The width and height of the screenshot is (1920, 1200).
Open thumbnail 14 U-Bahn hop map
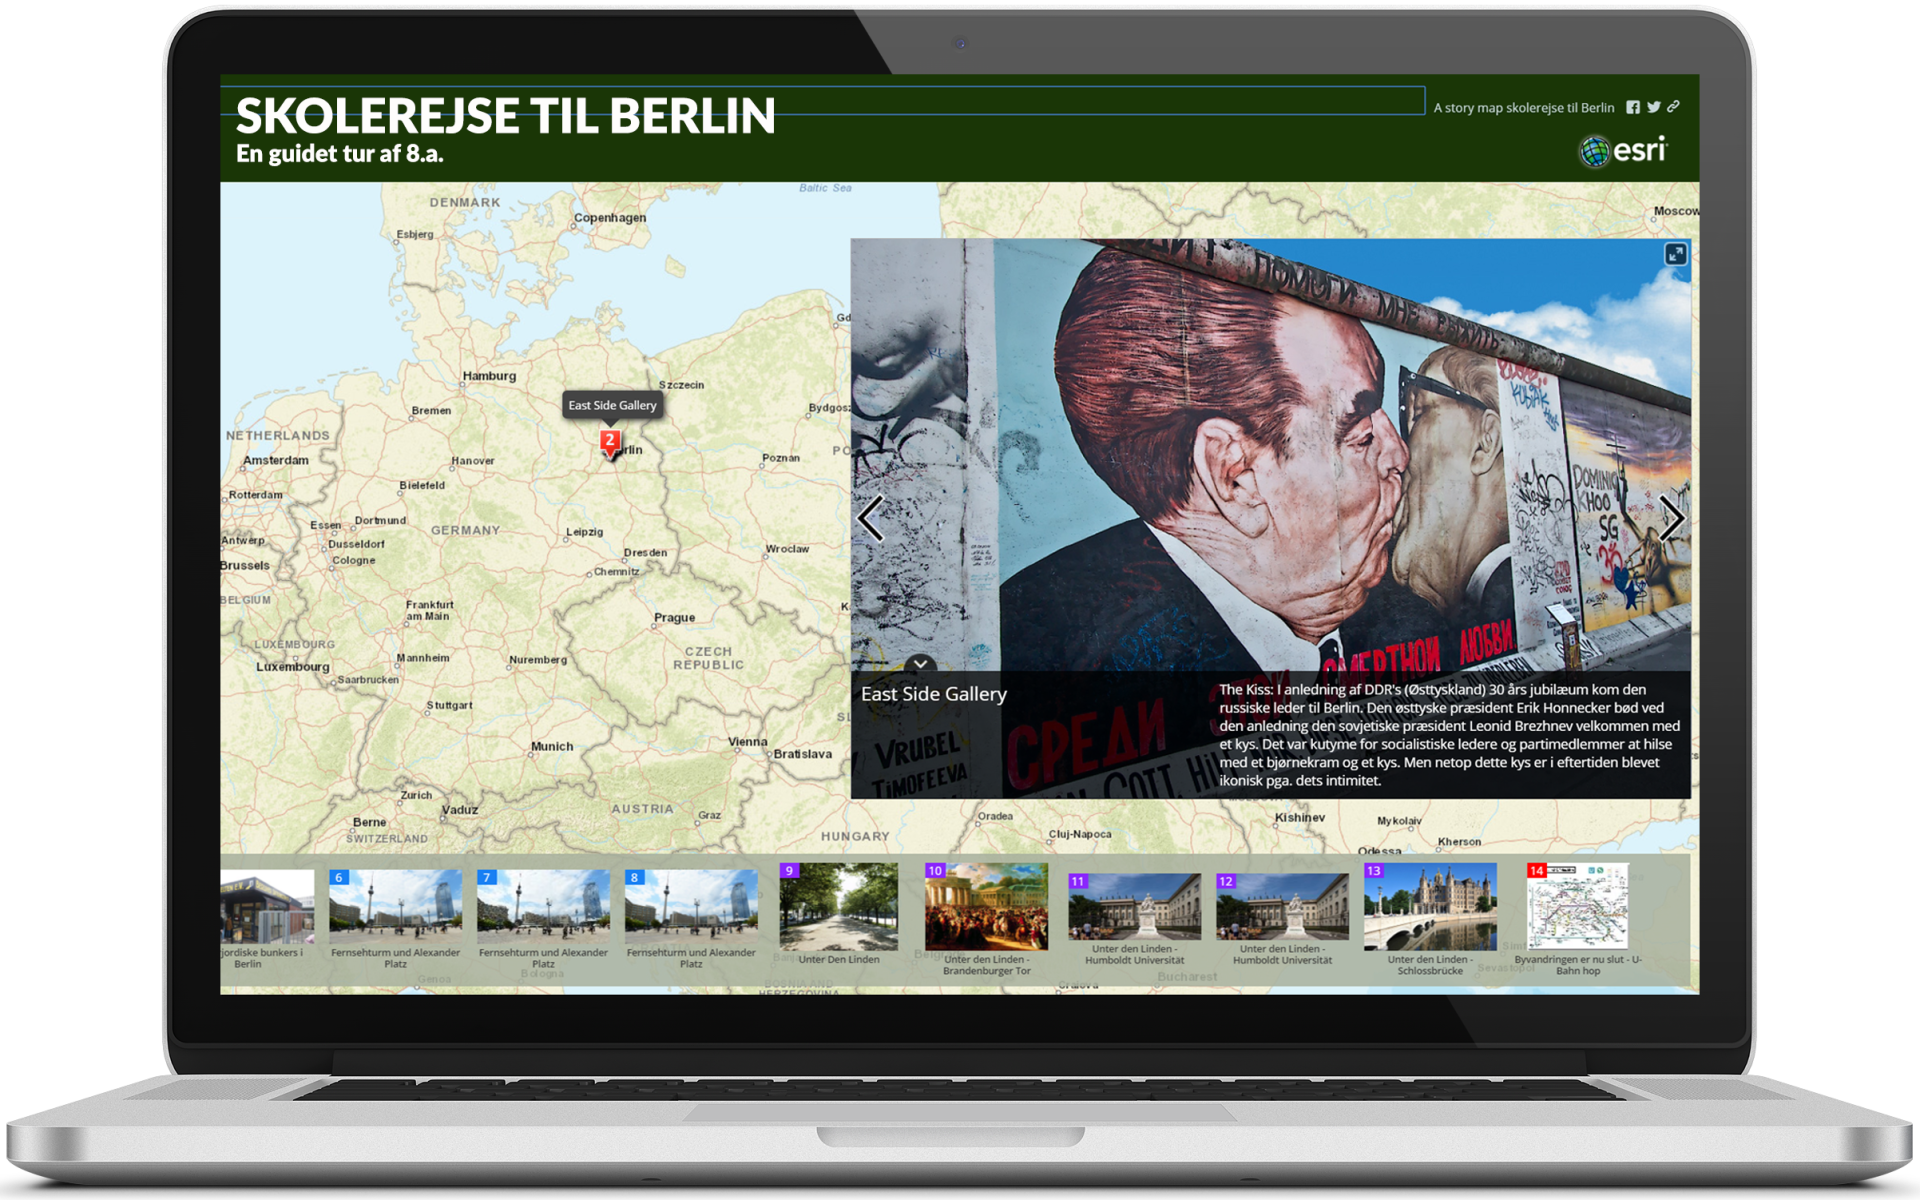[1578, 907]
